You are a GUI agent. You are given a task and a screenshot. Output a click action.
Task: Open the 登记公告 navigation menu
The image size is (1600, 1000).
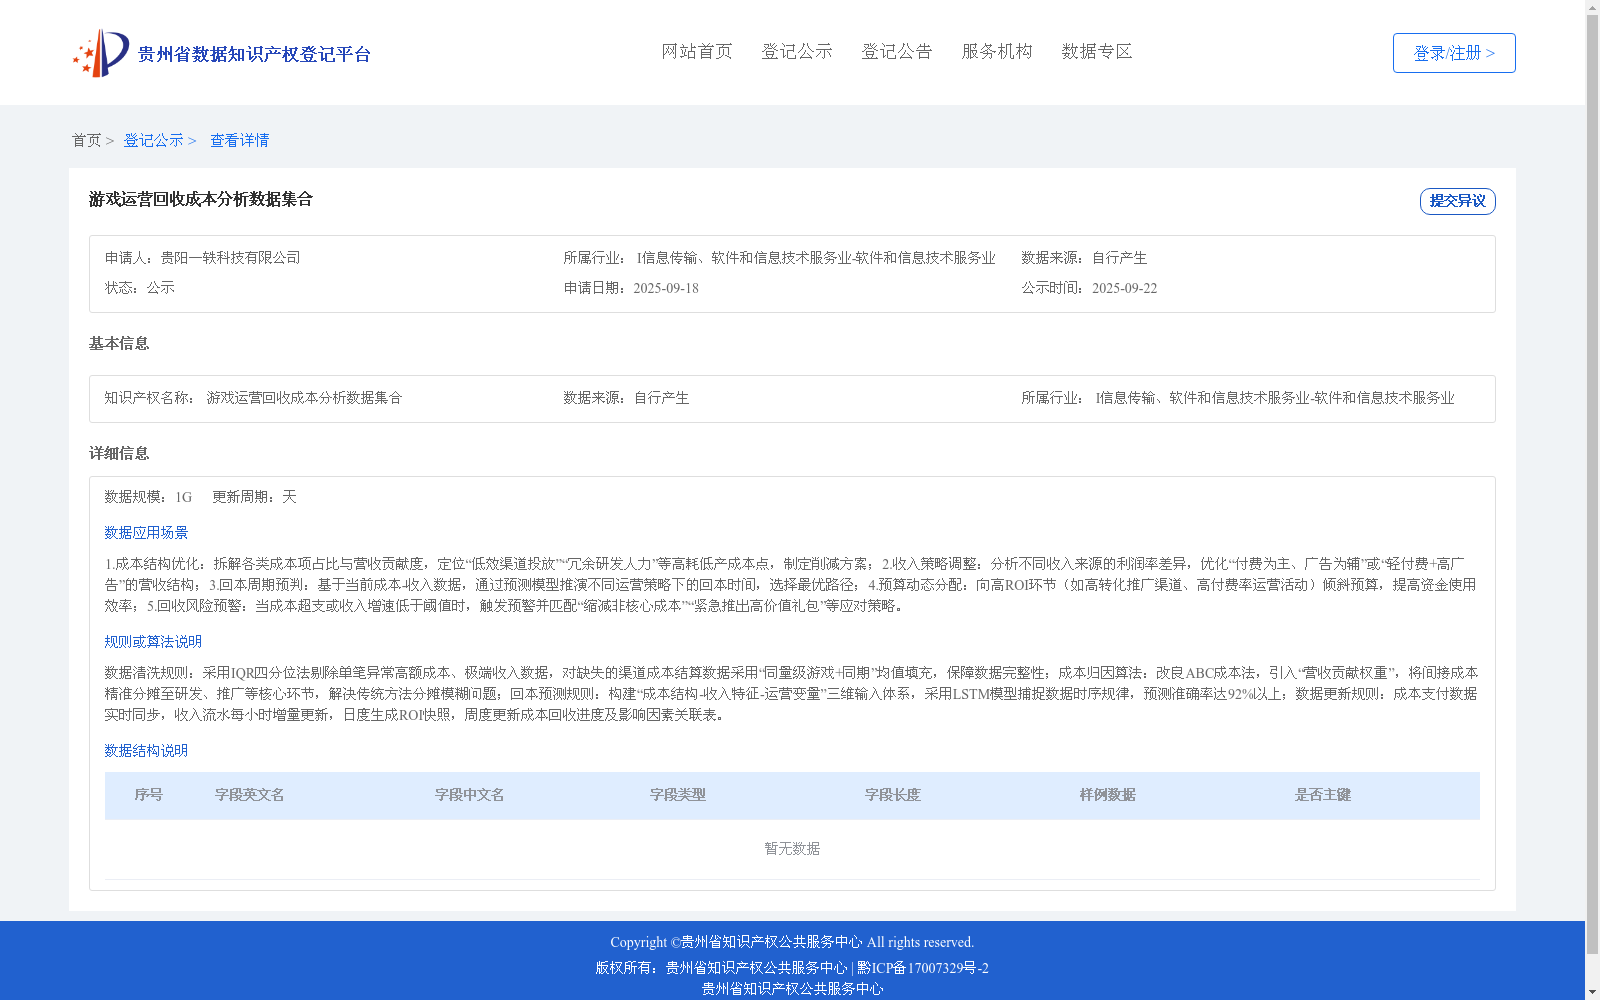click(897, 51)
